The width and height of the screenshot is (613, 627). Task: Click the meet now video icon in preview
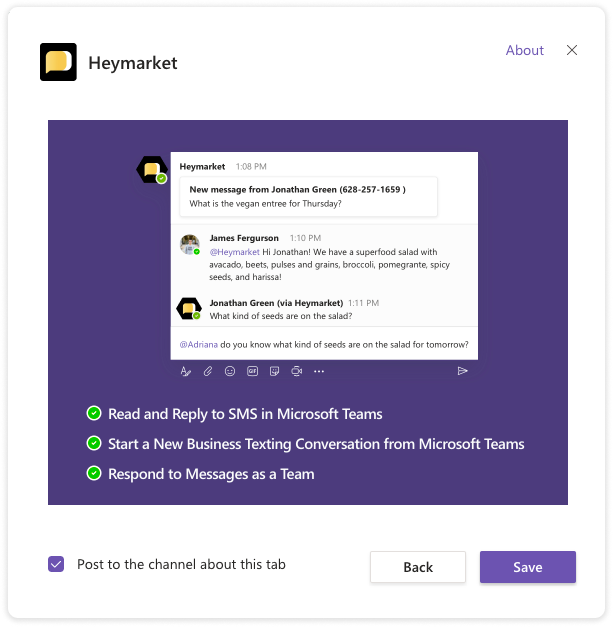coord(297,371)
